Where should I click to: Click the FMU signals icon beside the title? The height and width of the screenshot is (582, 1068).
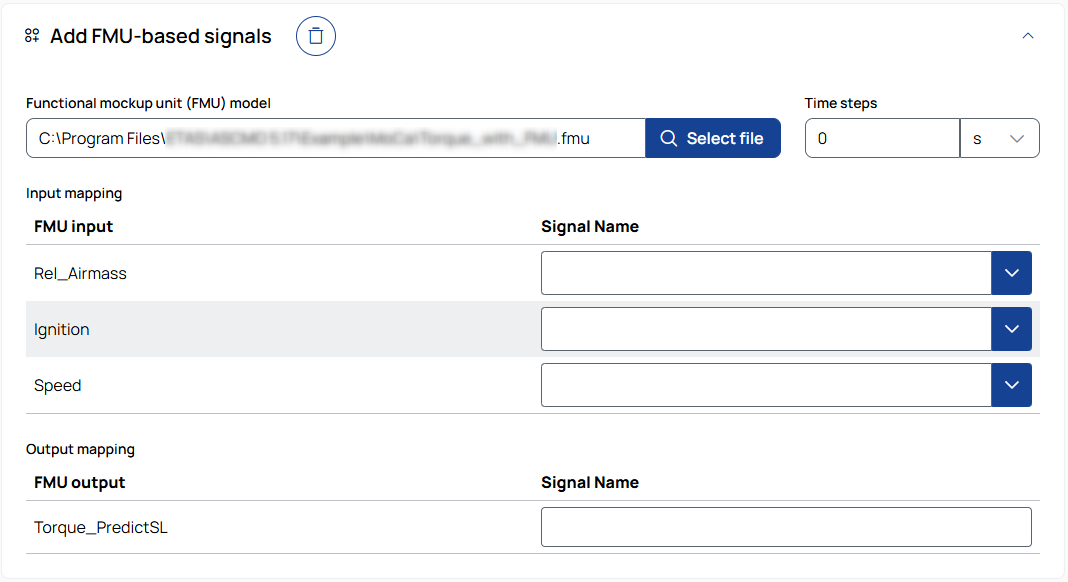[x=32, y=36]
